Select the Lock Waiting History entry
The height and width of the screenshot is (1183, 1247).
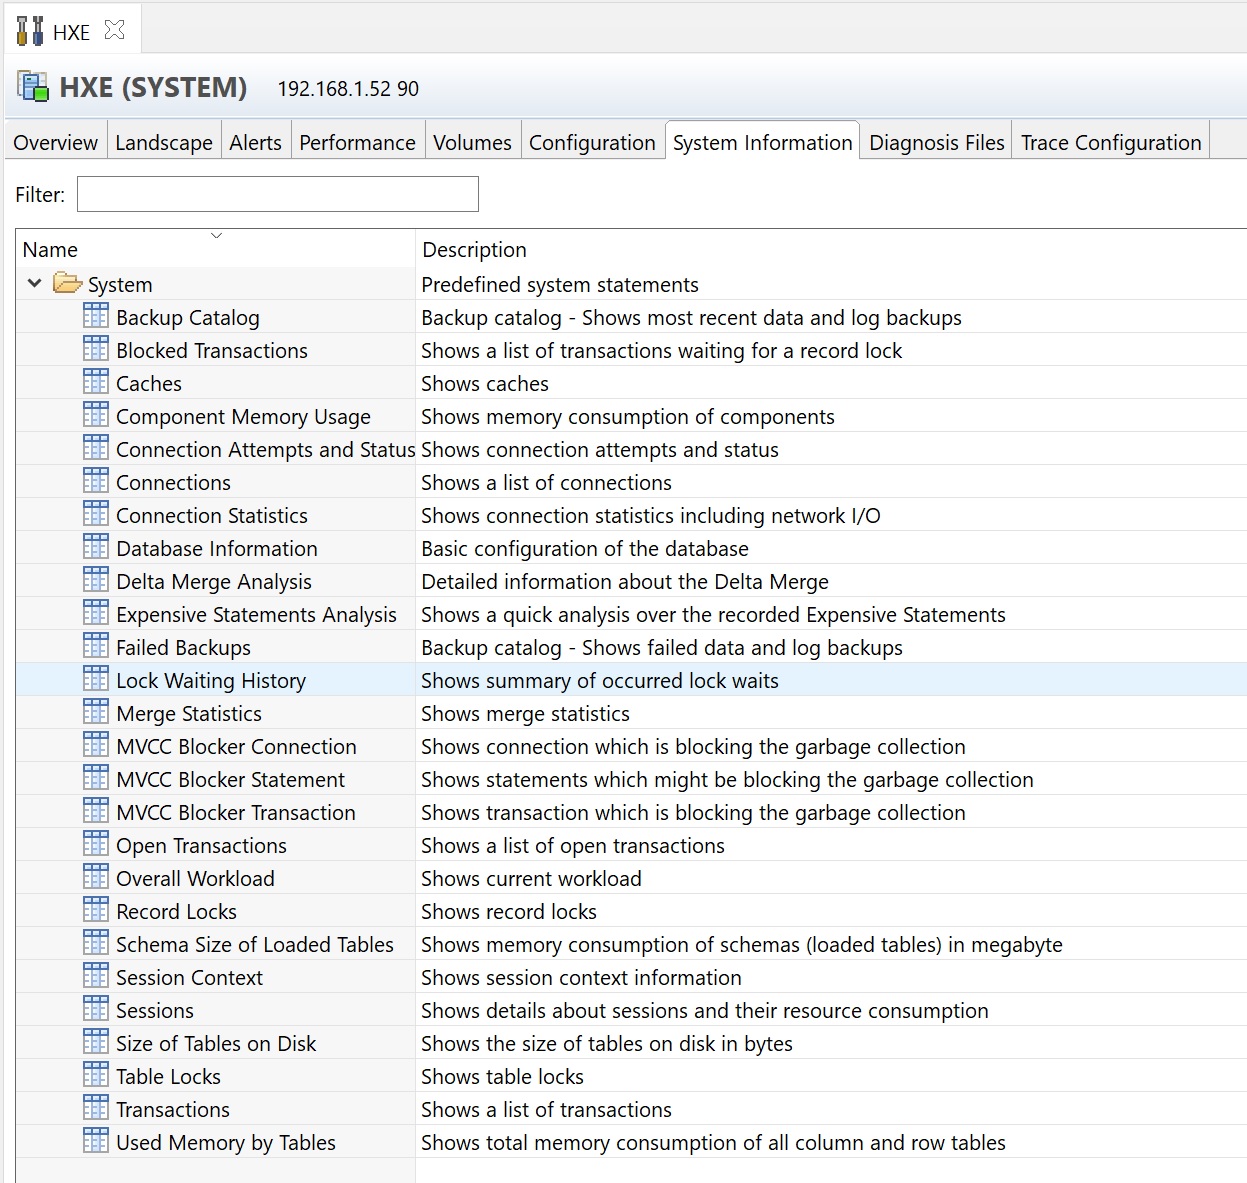click(x=210, y=681)
